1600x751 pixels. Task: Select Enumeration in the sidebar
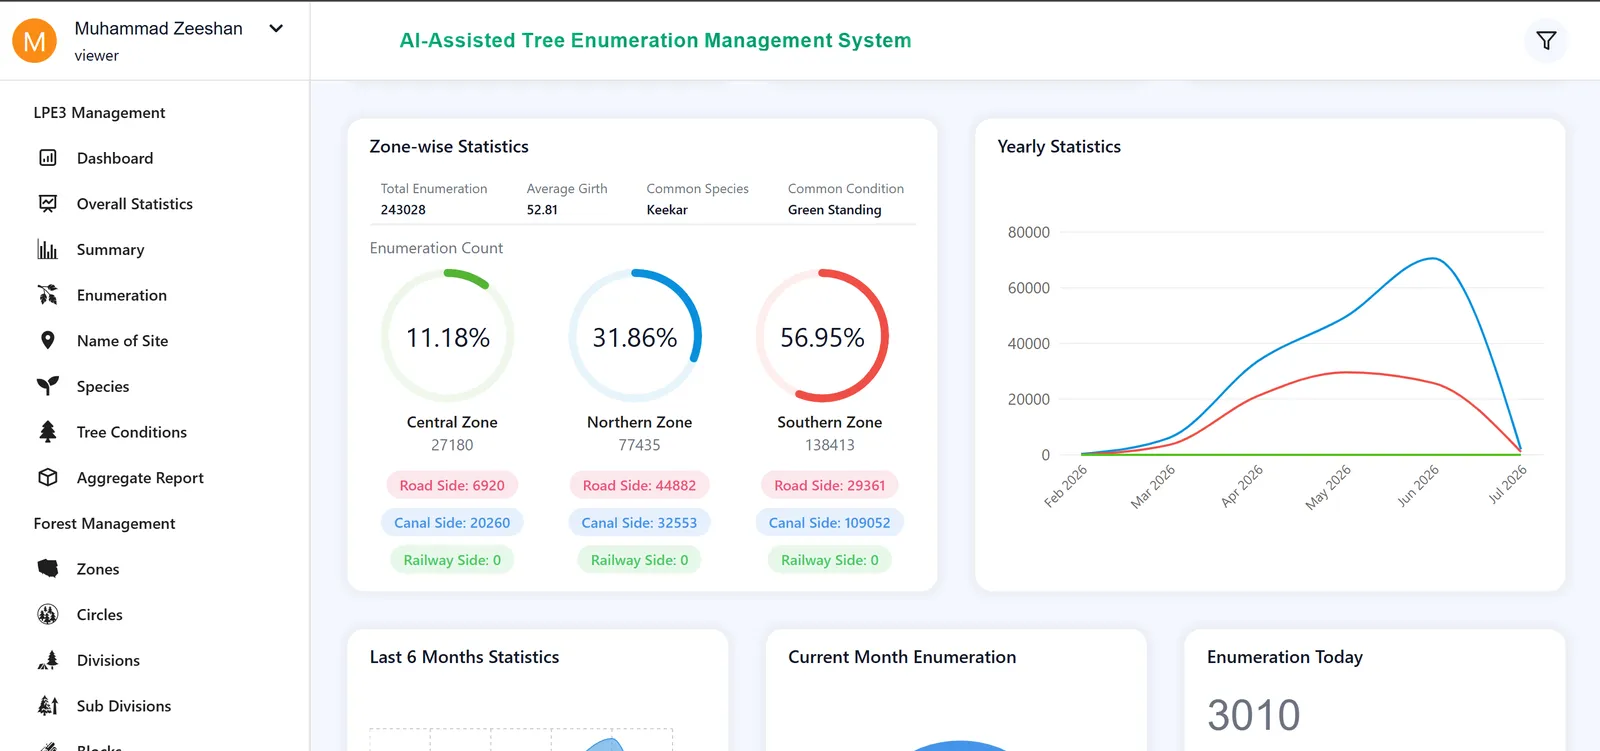click(x=122, y=295)
